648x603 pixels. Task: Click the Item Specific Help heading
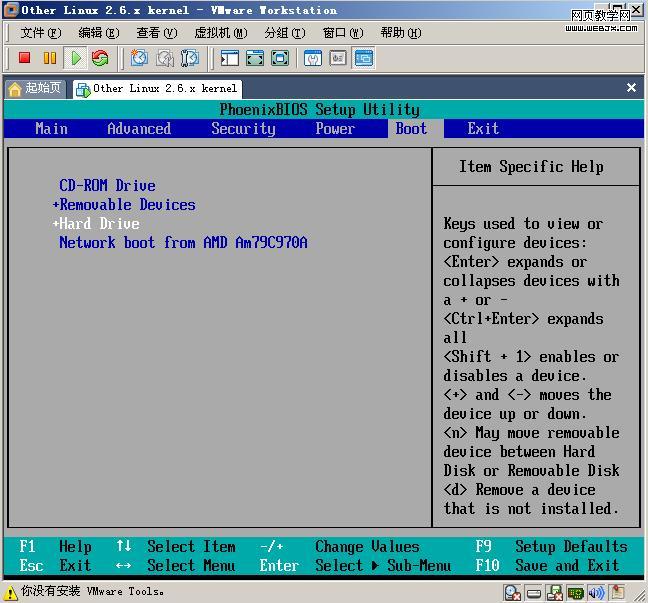531,167
